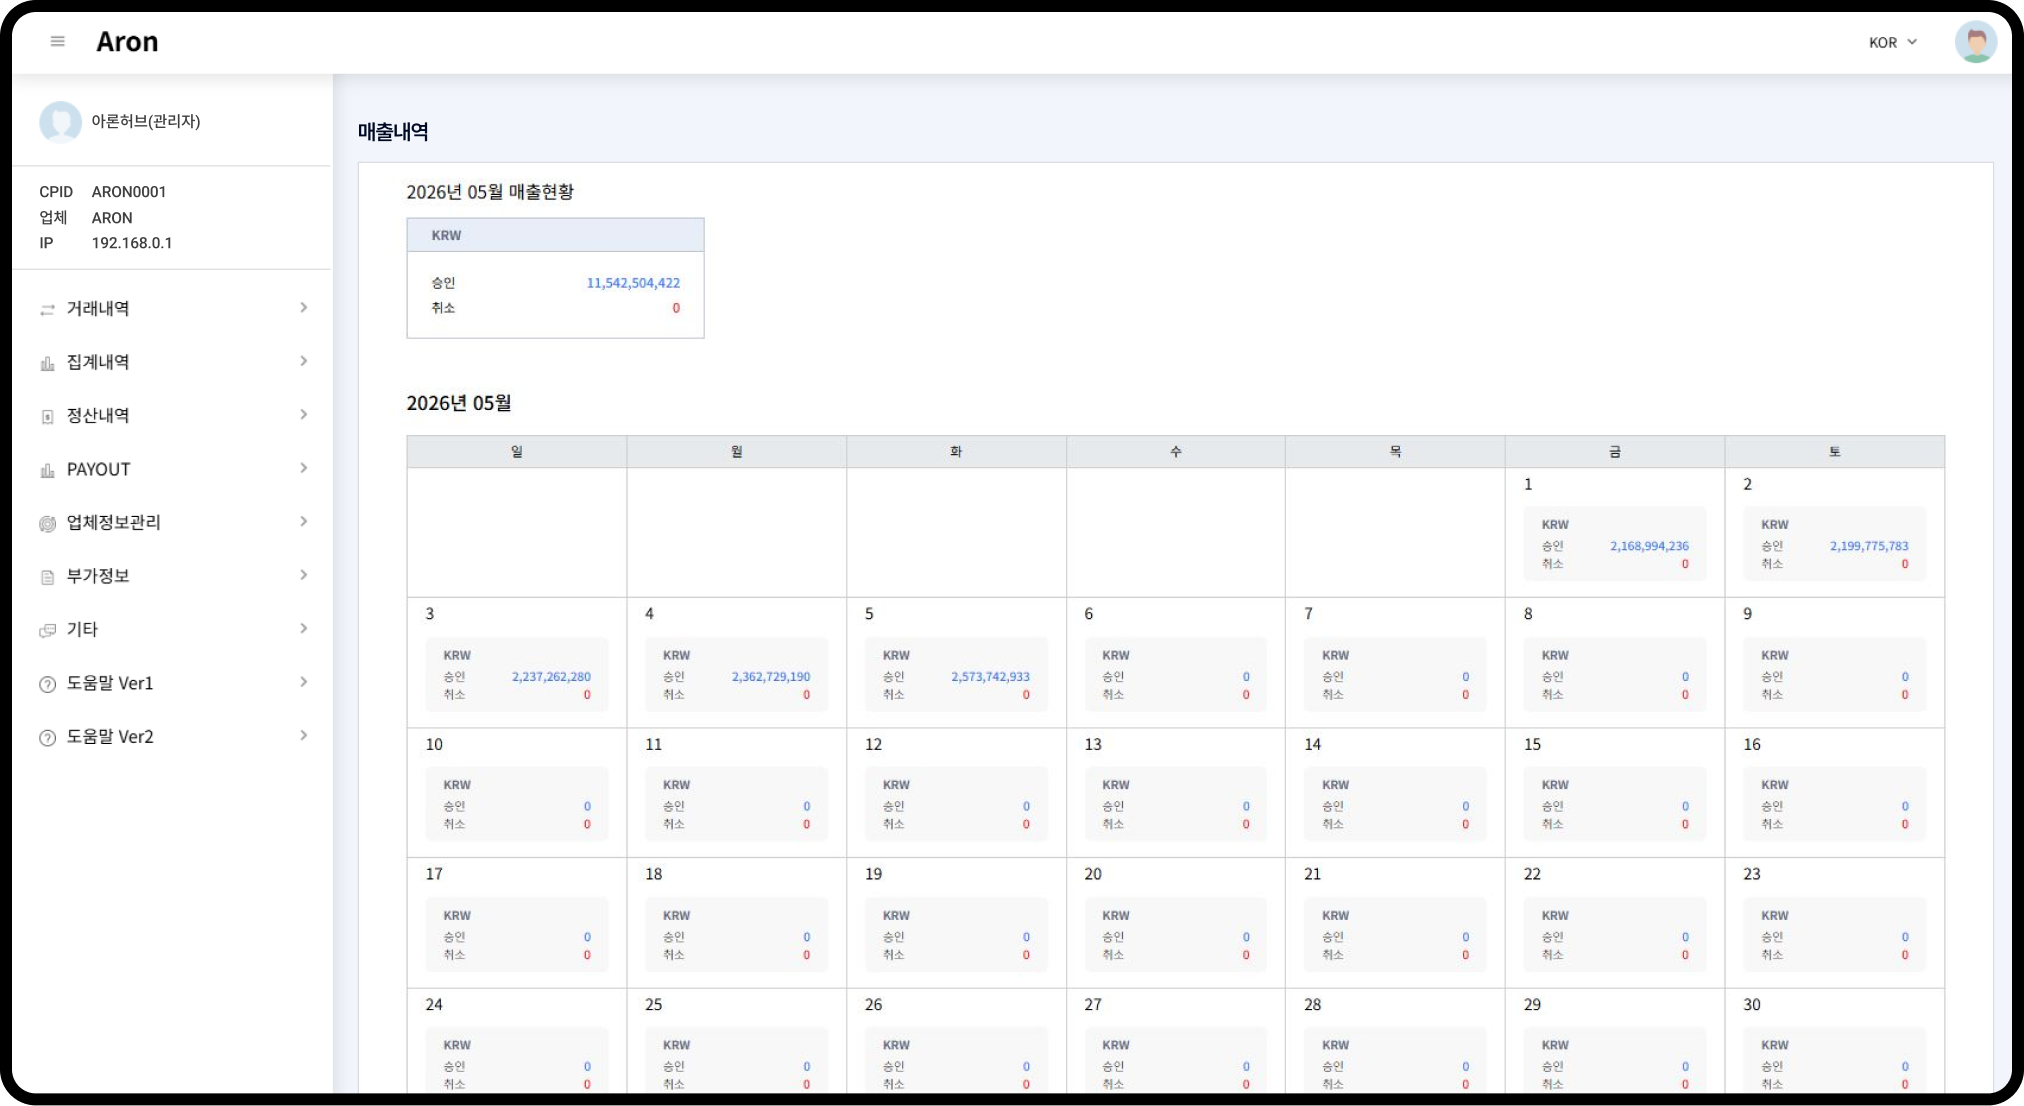Click approved amount 2,237,262,280 on day 3
2024x1106 pixels.
(x=551, y=677)
